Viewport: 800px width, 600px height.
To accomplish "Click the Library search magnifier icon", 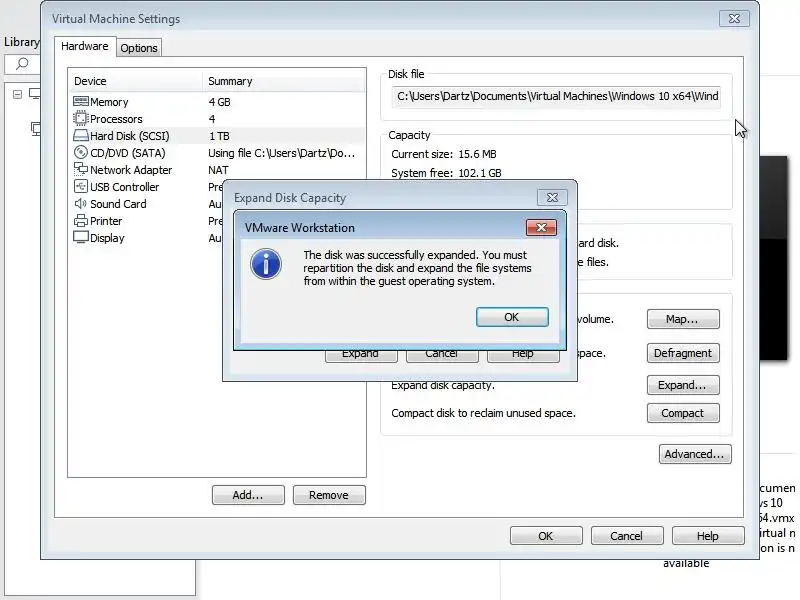I will coord(22,64).
